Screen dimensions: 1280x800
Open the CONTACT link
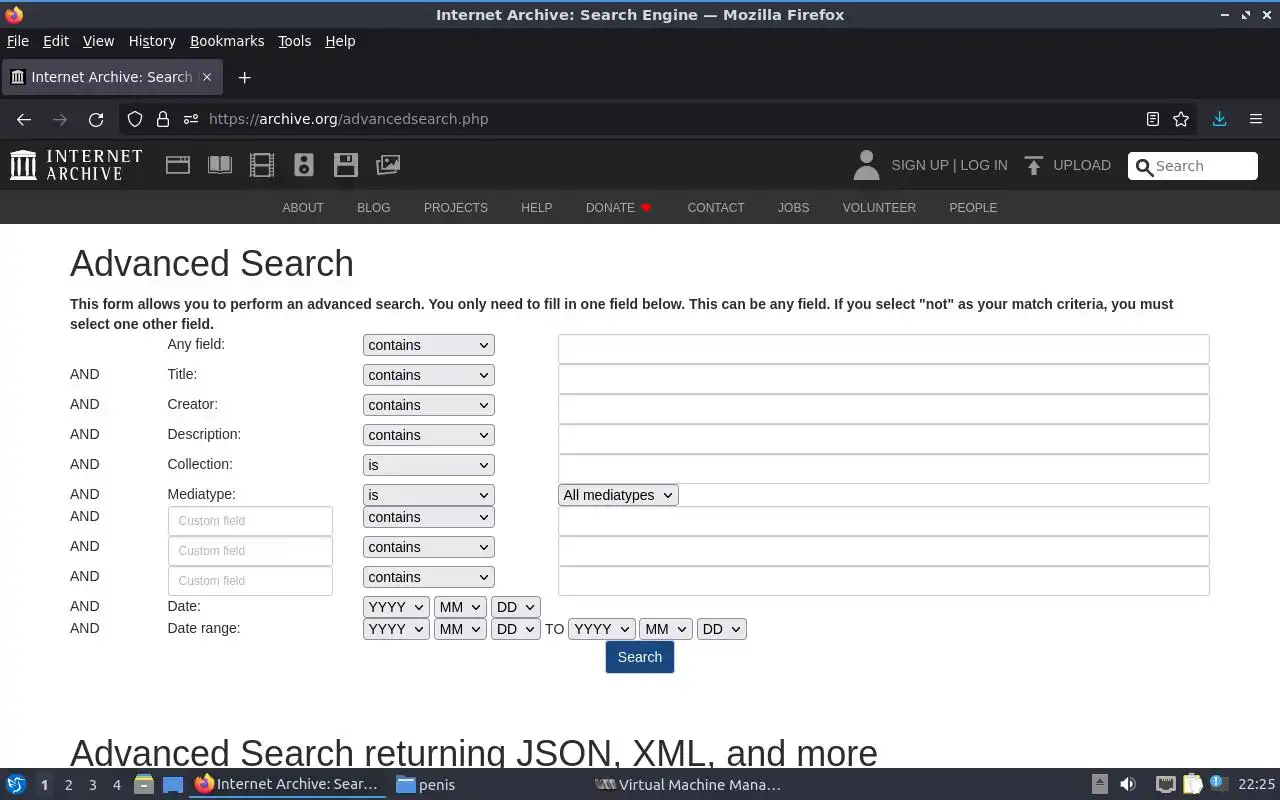click(716, 208)
